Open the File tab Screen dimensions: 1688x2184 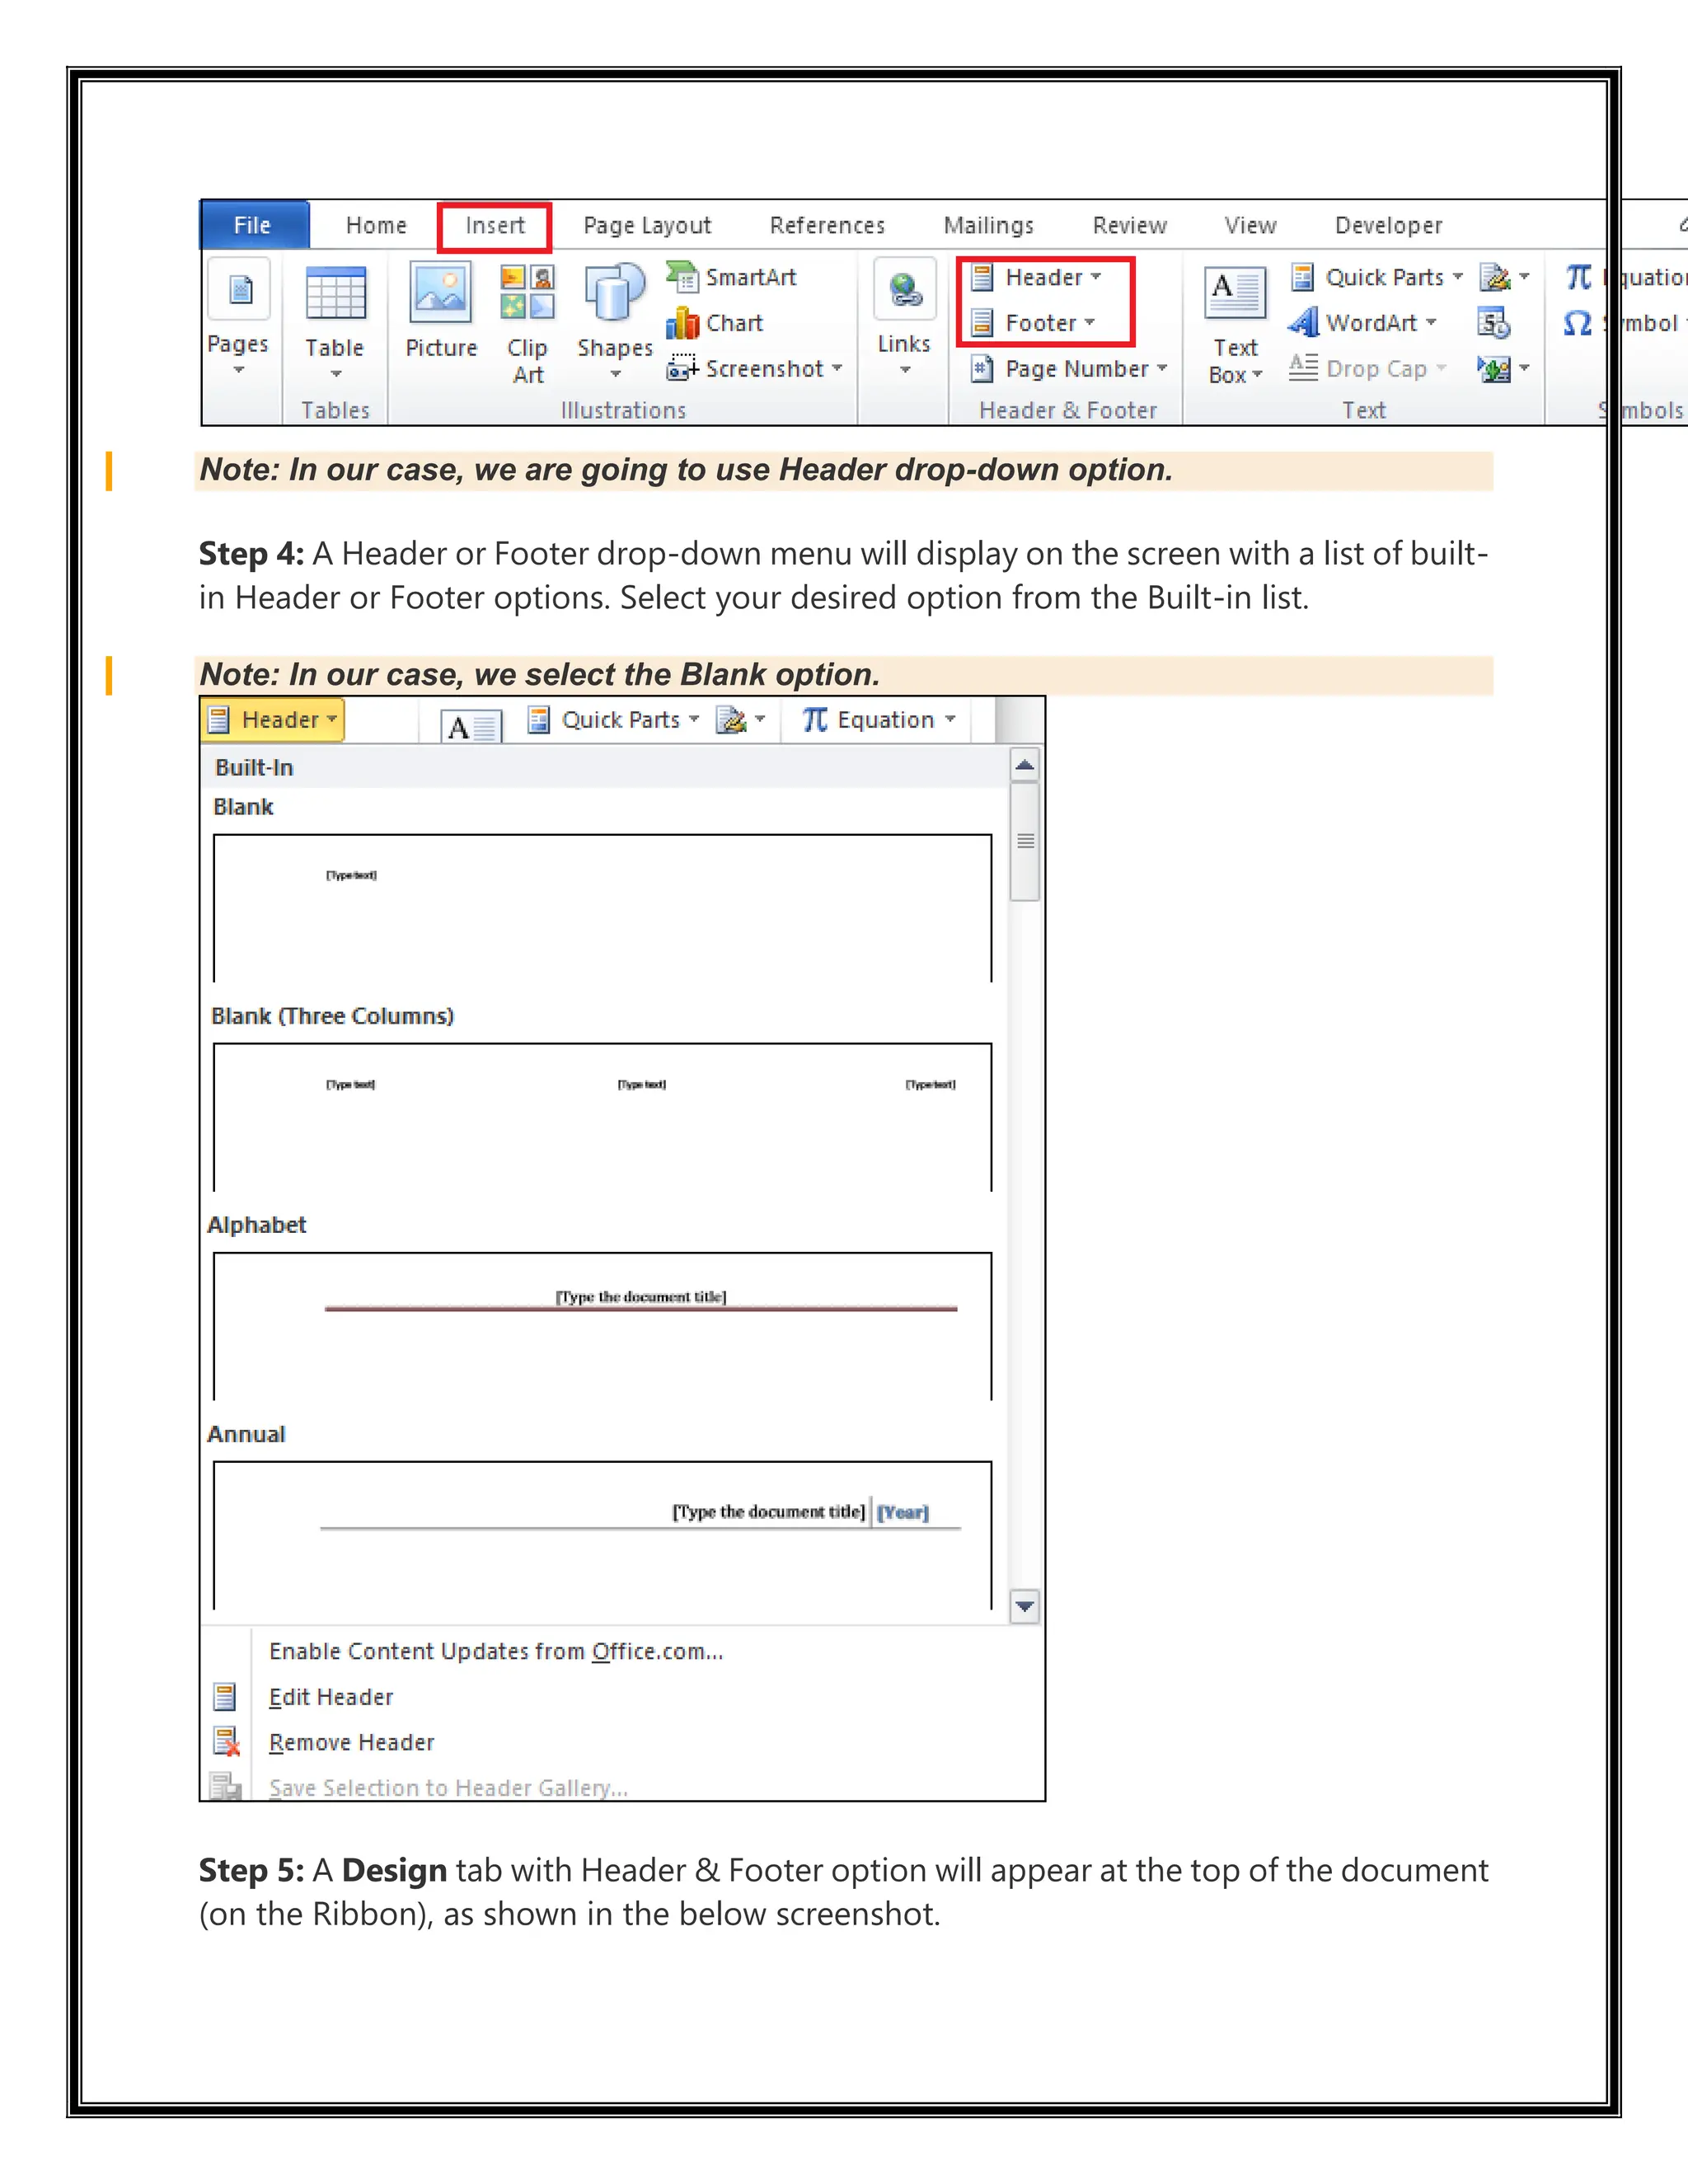pyautogui.click(x=253, y=225)
